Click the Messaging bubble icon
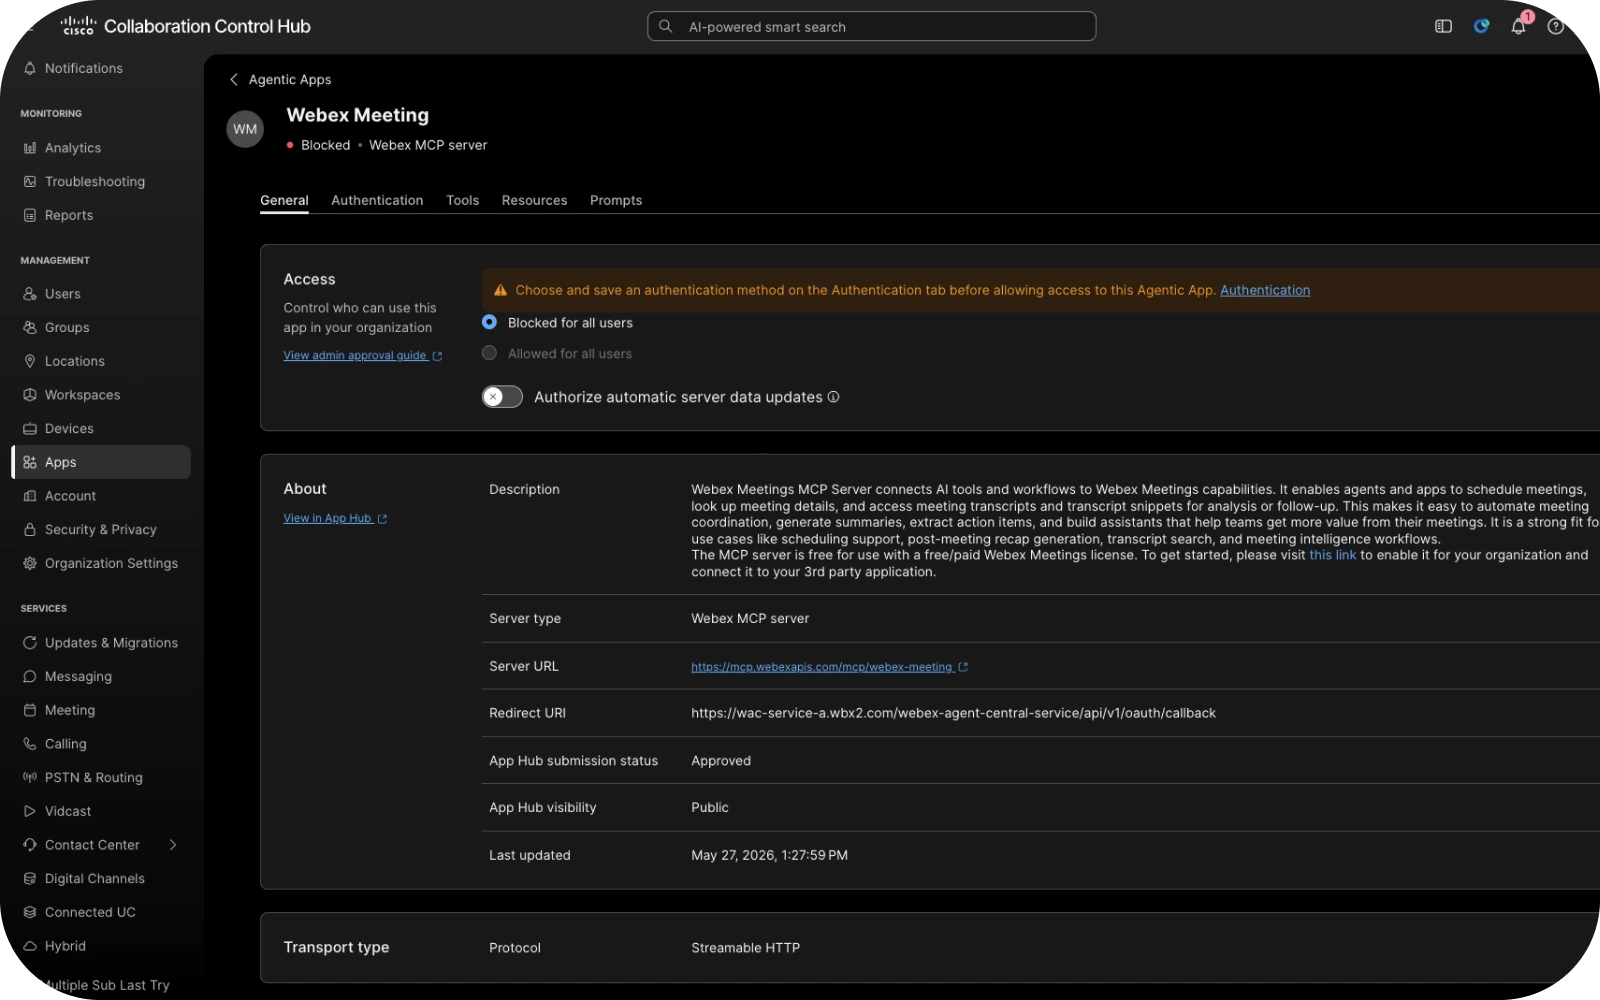Image resolution: width=1600 pixels, height=1000 pixels. pos(30,676)
